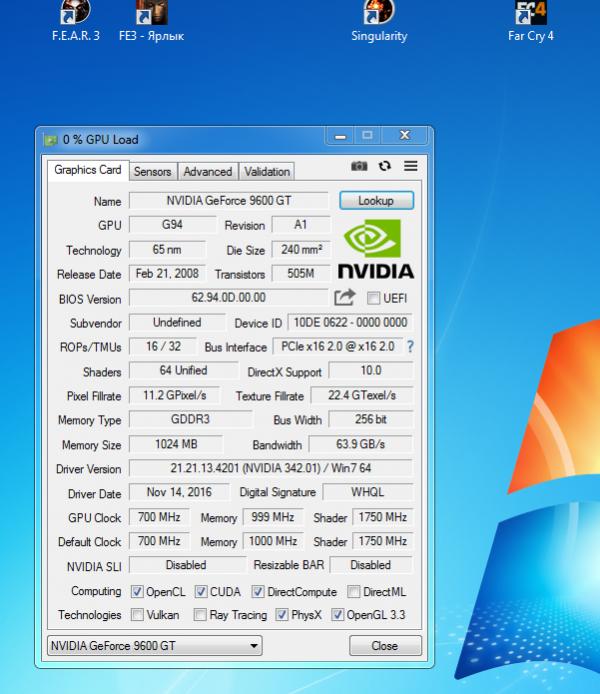The height and width of the screenshot is (694, 600).
Task: Click the Shaders value 64 Unified
Action: (183, 370)
